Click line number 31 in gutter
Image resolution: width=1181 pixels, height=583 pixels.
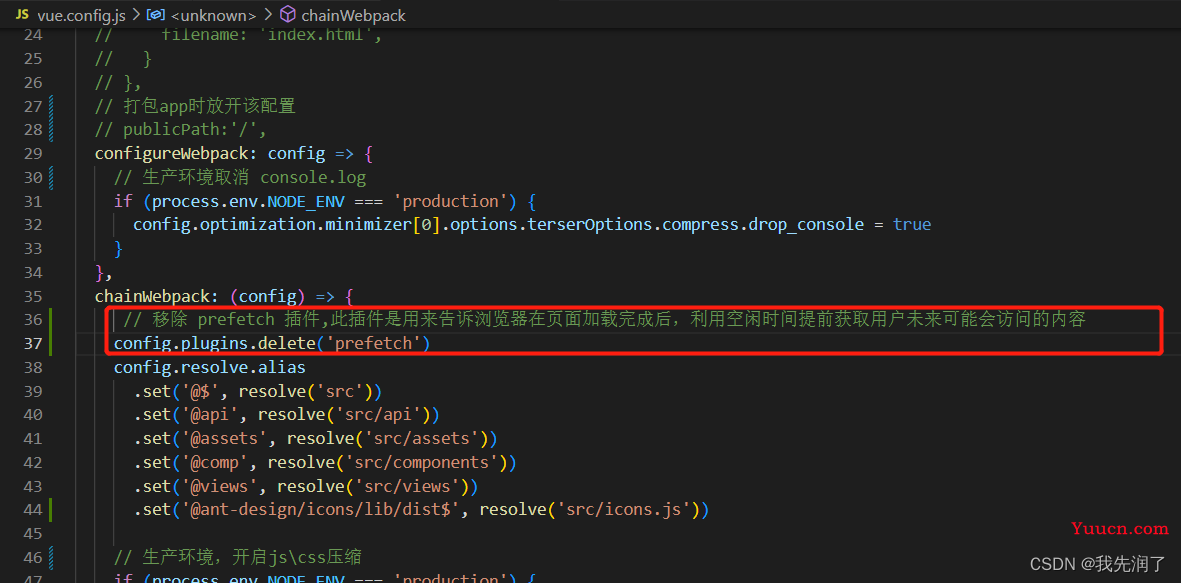tap(33, 201)
